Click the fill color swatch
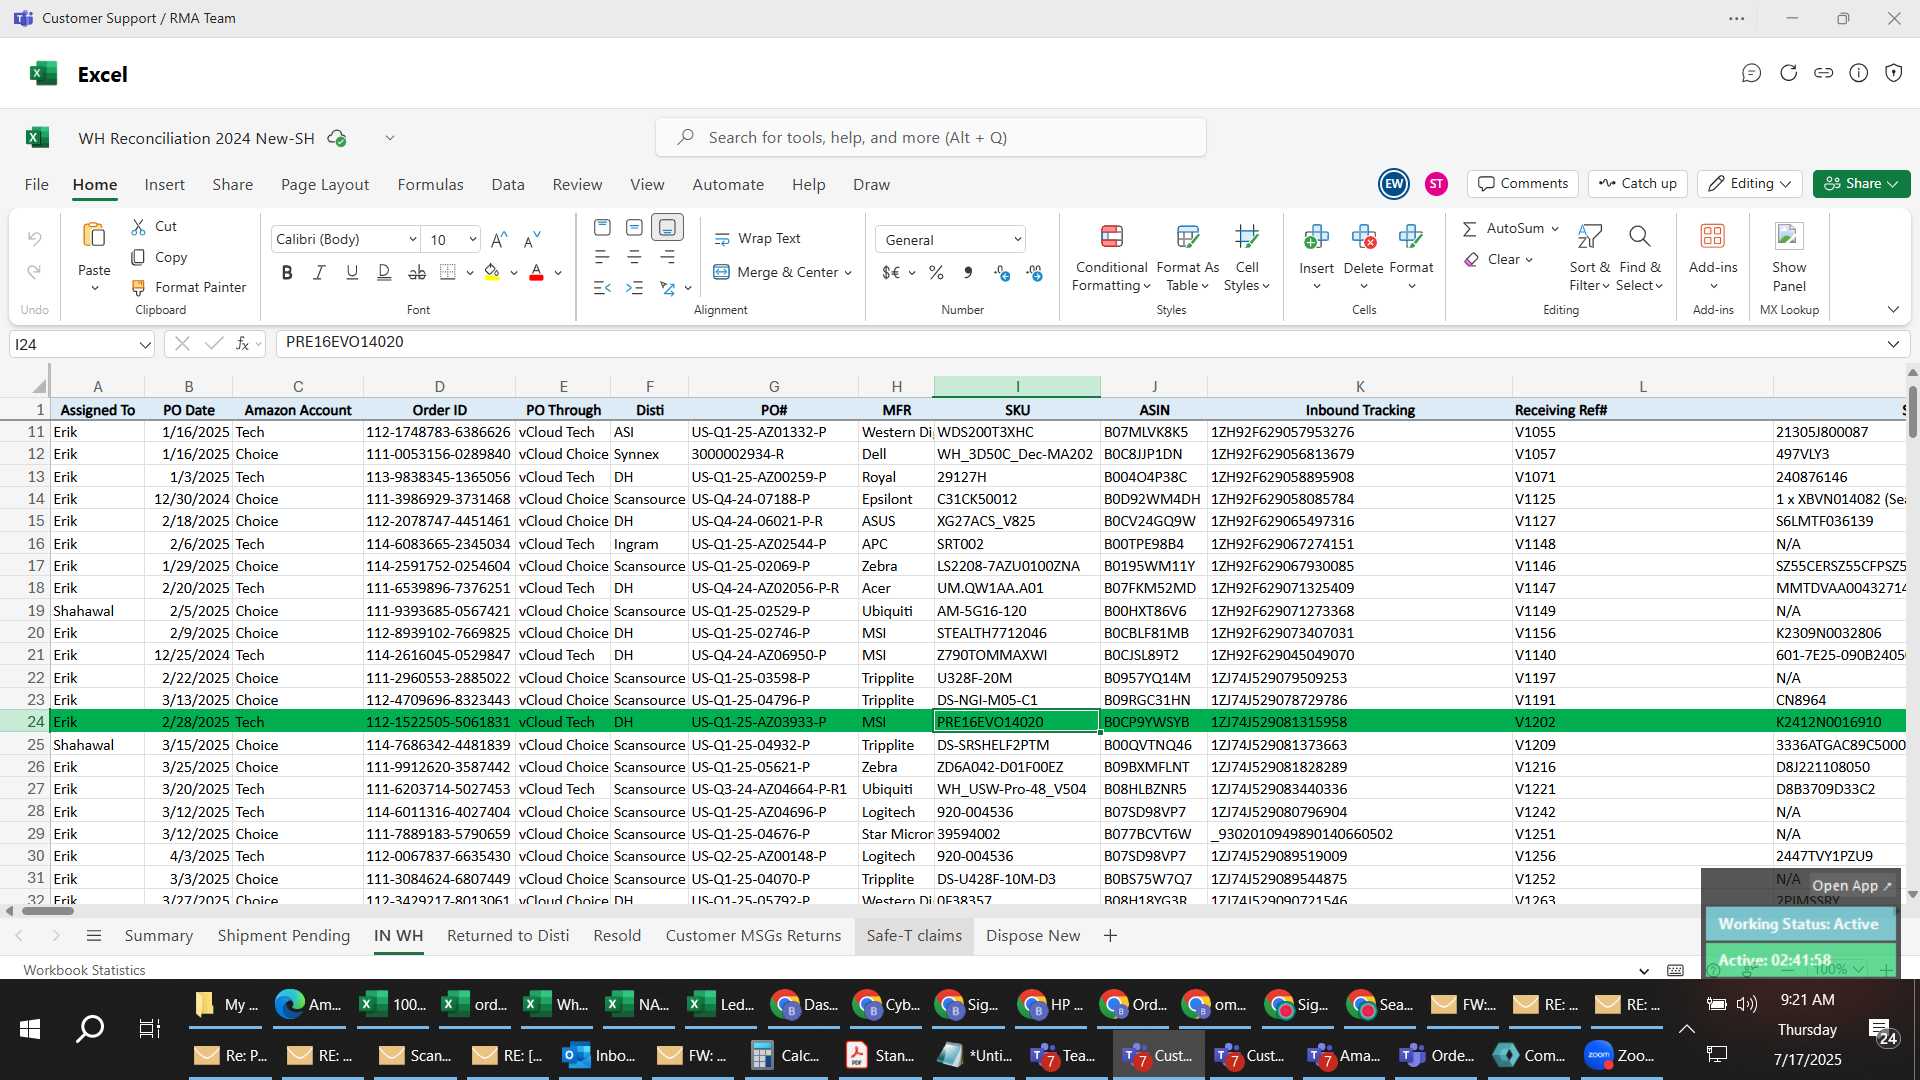Viewport: 1920px width, 1080px height. pos(492,272)
